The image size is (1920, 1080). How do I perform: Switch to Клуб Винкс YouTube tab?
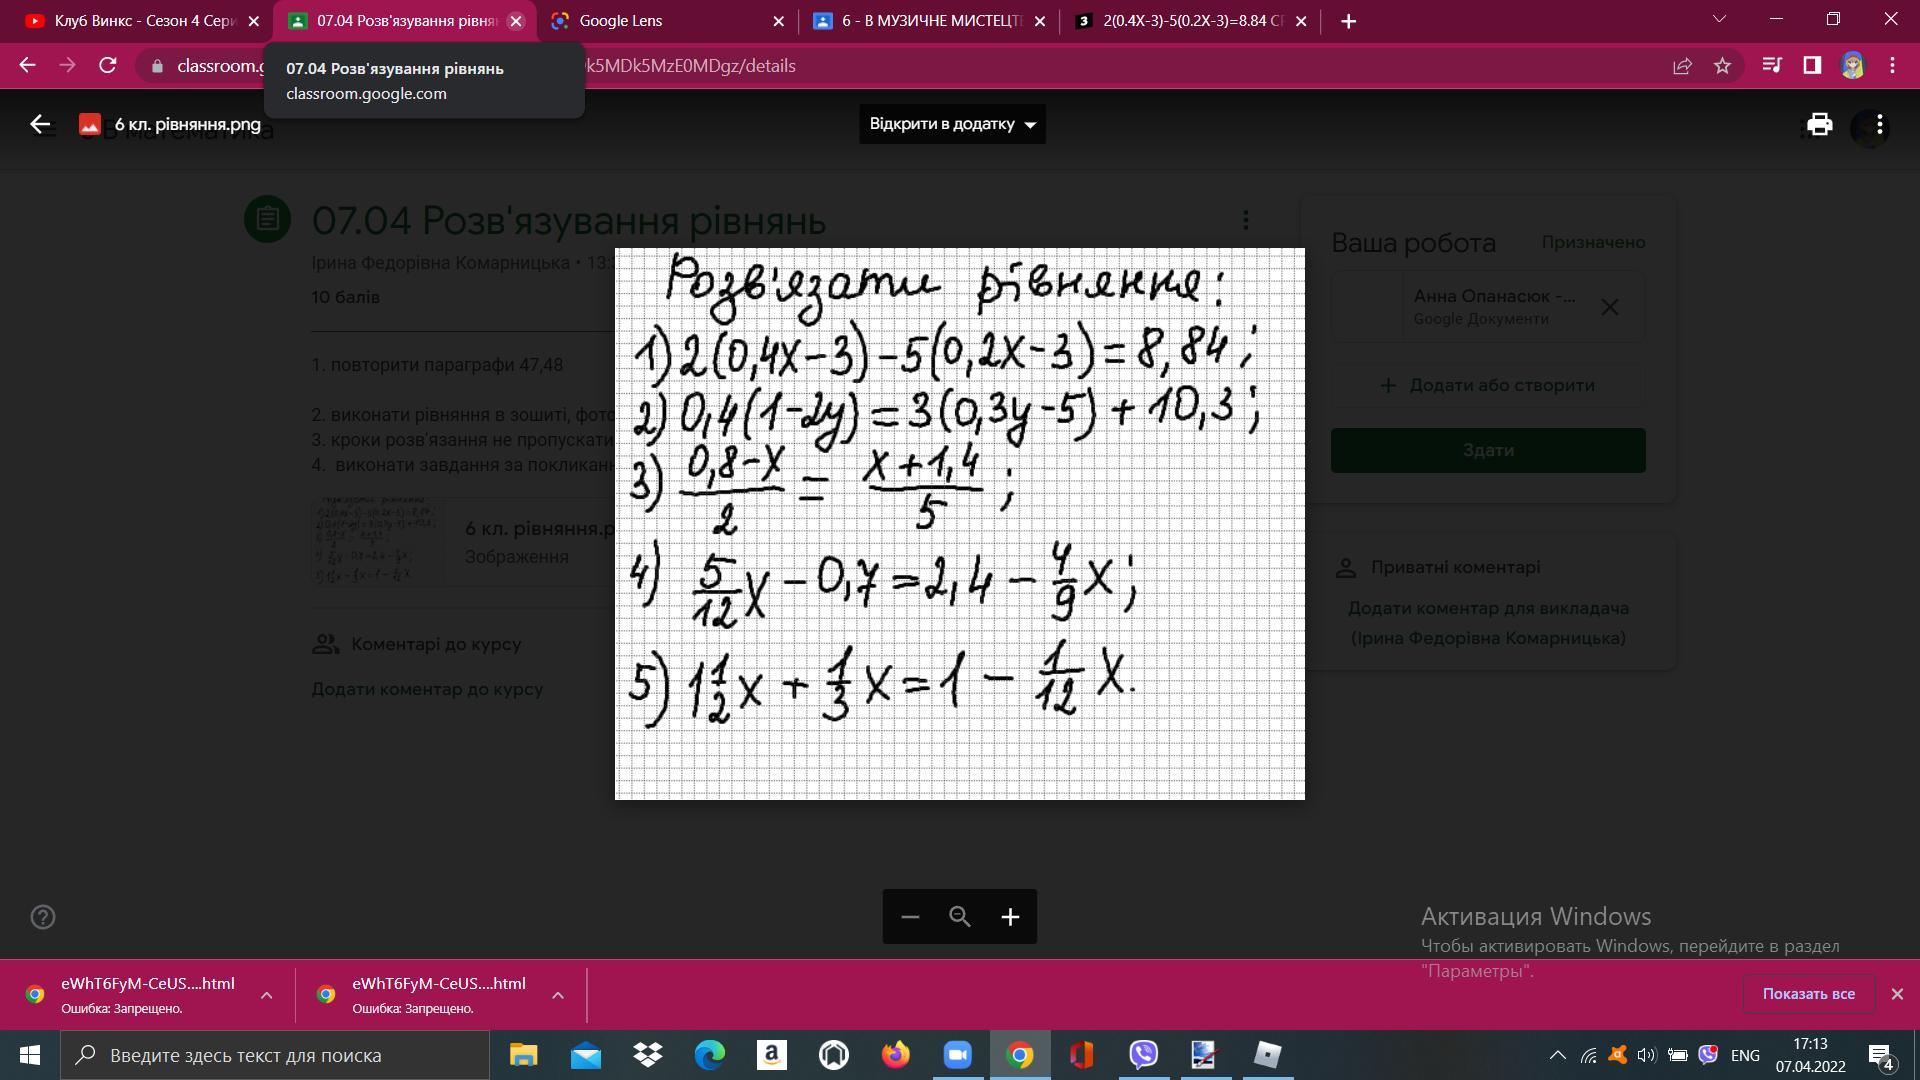click(x=140, y=21)
